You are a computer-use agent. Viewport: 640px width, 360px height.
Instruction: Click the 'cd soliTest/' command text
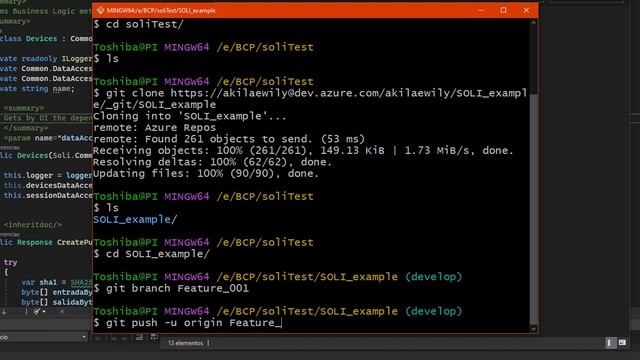tap(145, 24)
